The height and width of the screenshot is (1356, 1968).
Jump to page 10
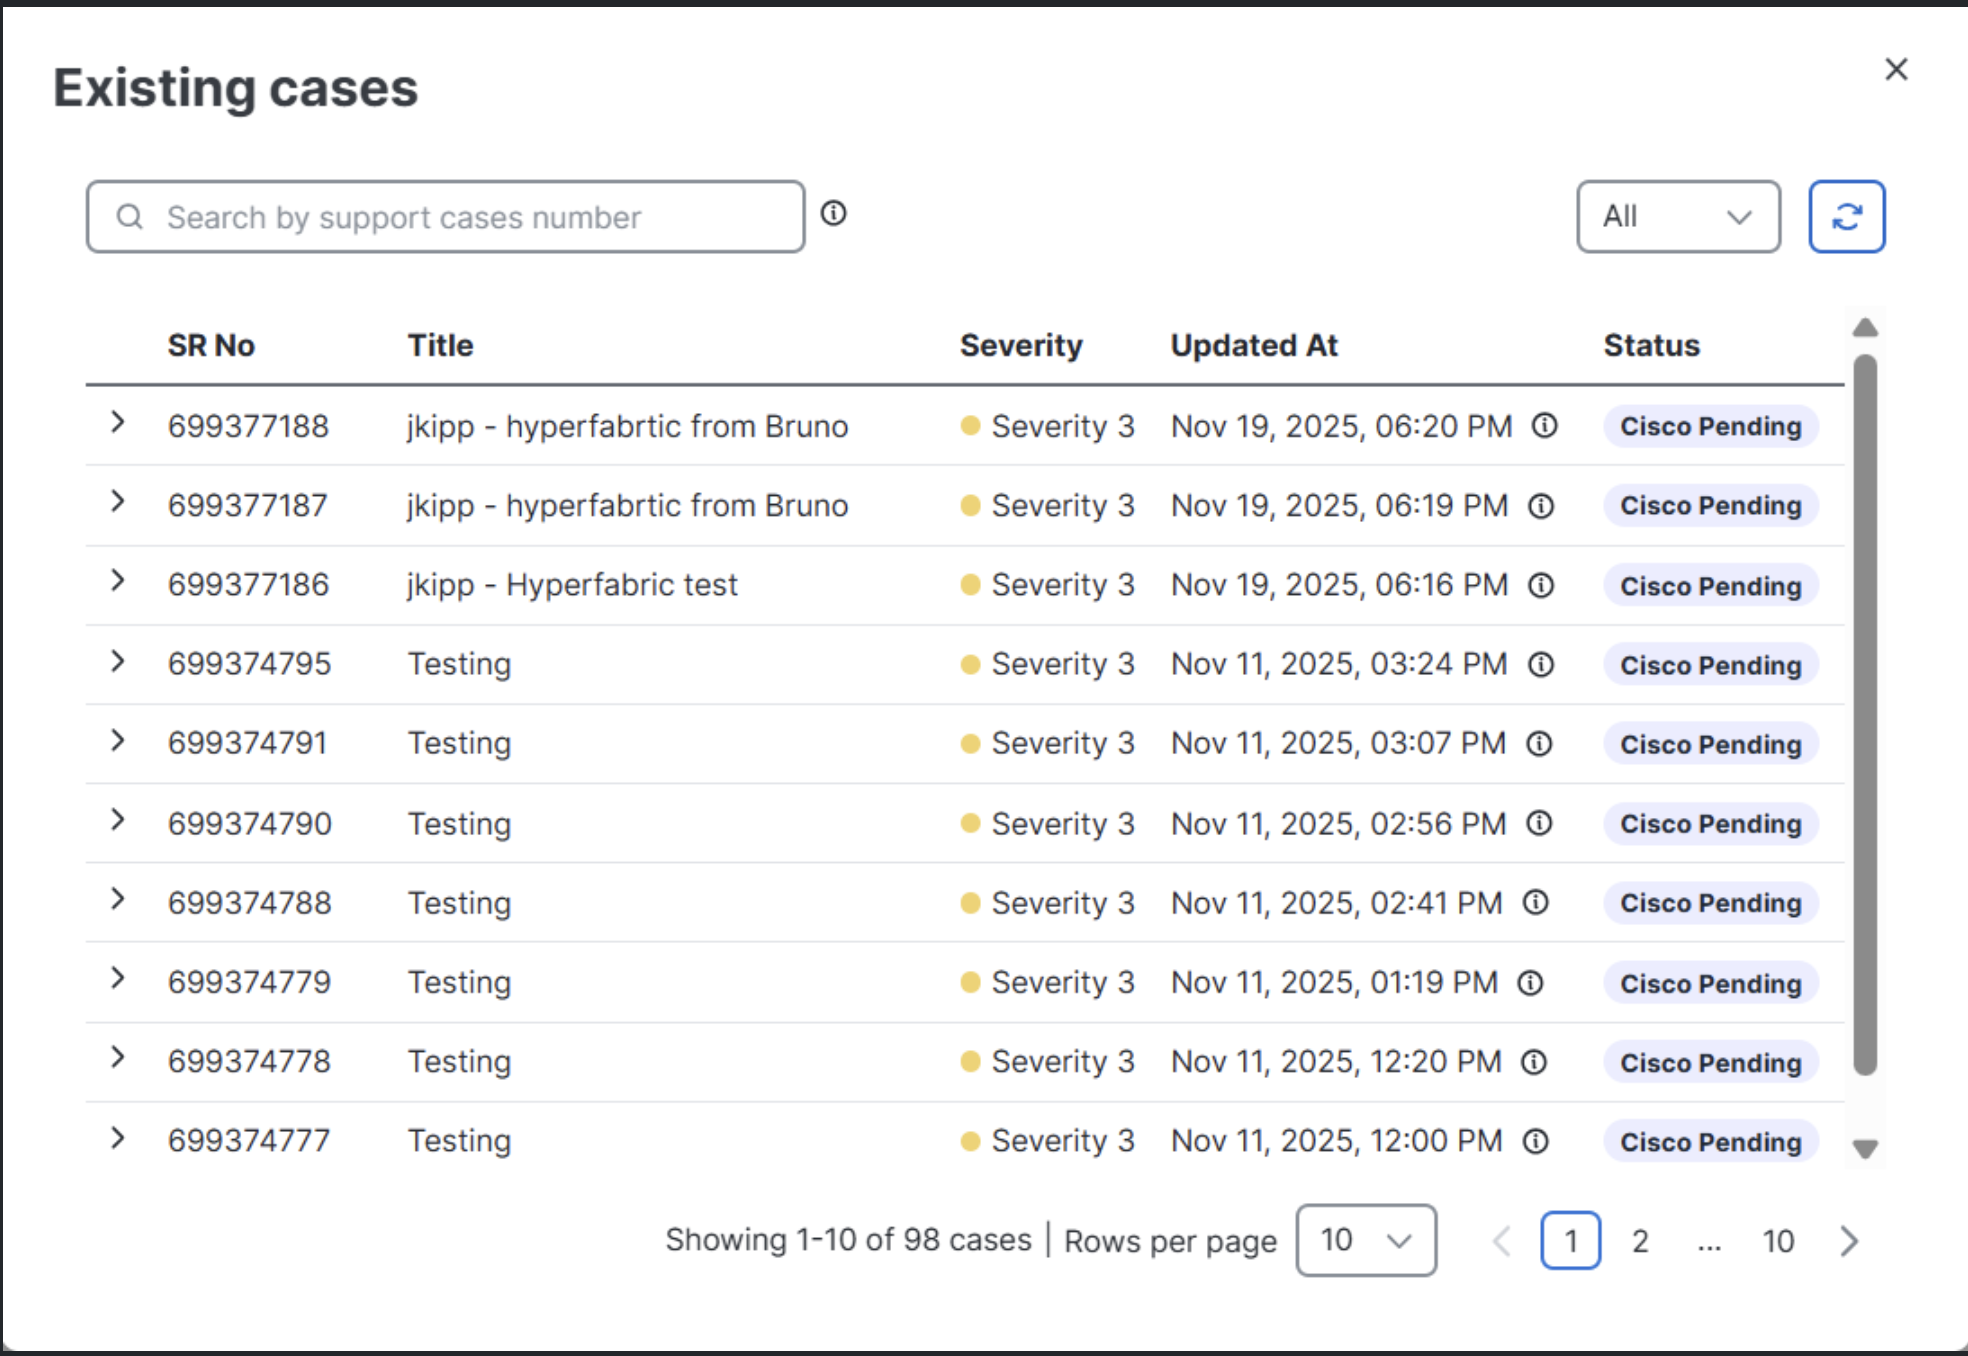(x=1778, y=1241)
